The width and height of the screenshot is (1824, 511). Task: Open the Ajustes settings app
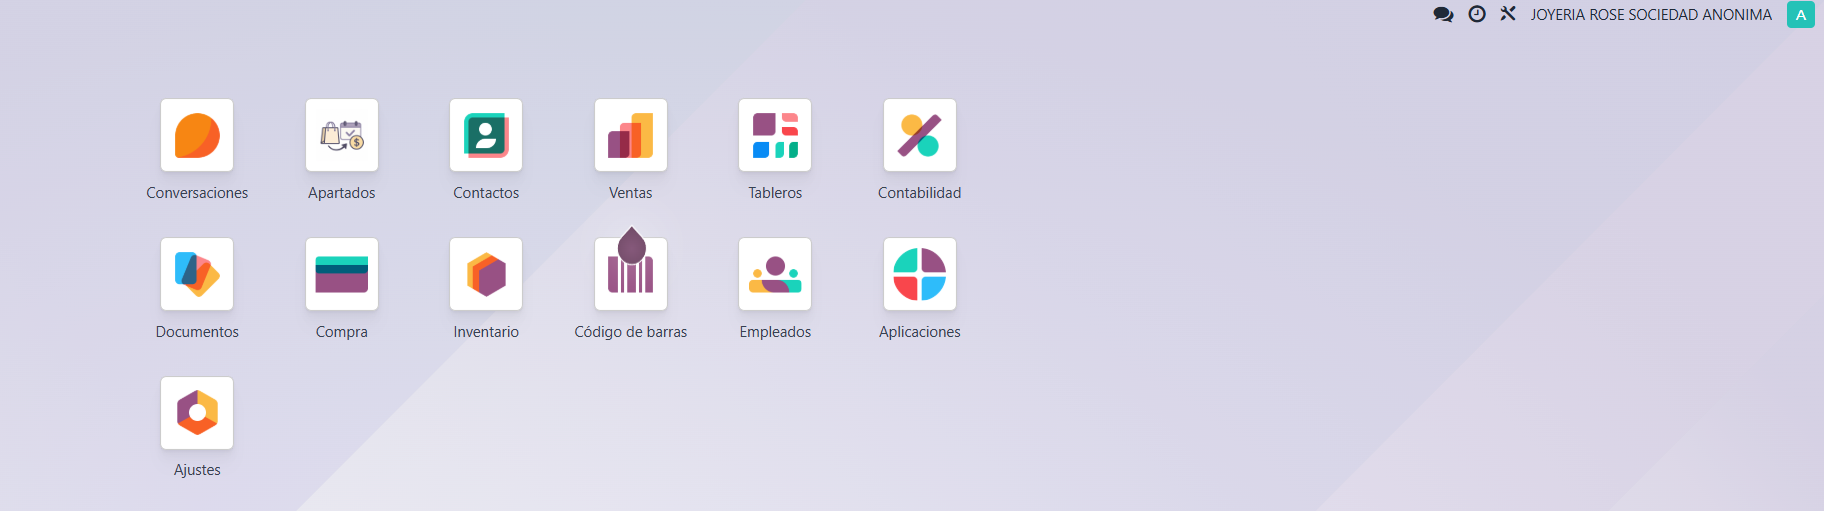pyautogui.click(x=197, y=413)
